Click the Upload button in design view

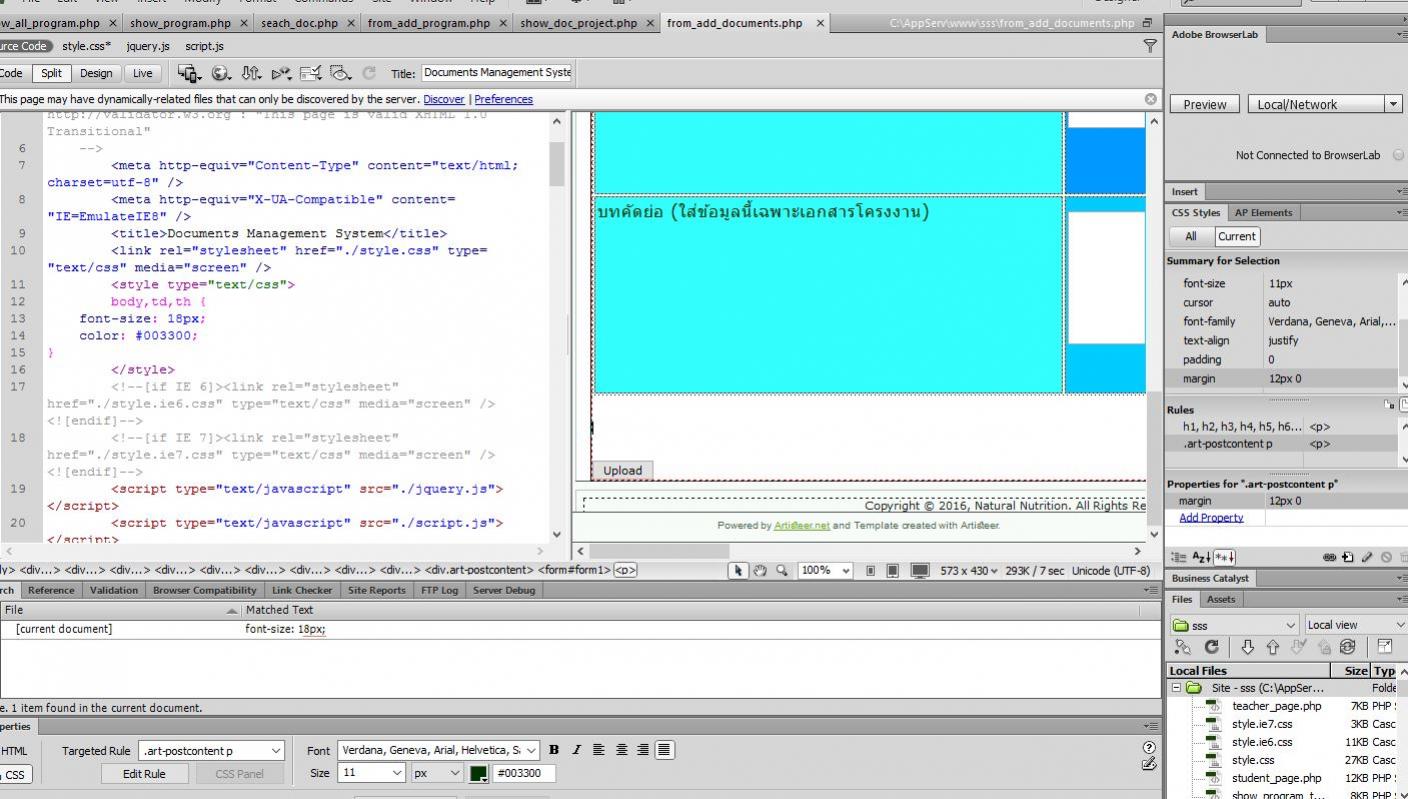pyautogui.click(x=622, y=471)
